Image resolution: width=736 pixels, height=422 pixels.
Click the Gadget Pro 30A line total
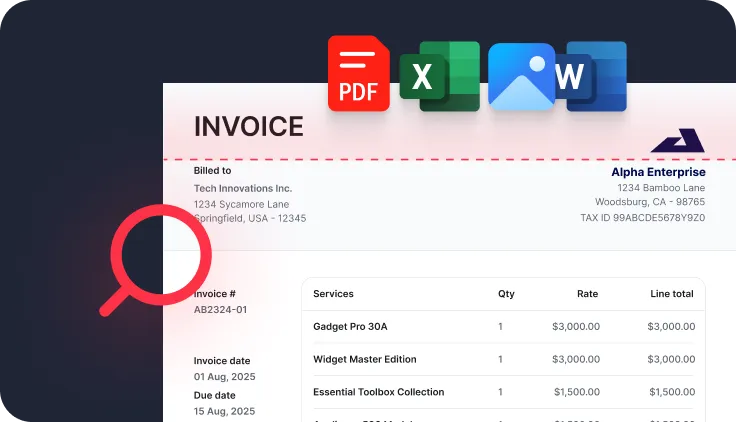click(671, 327)
